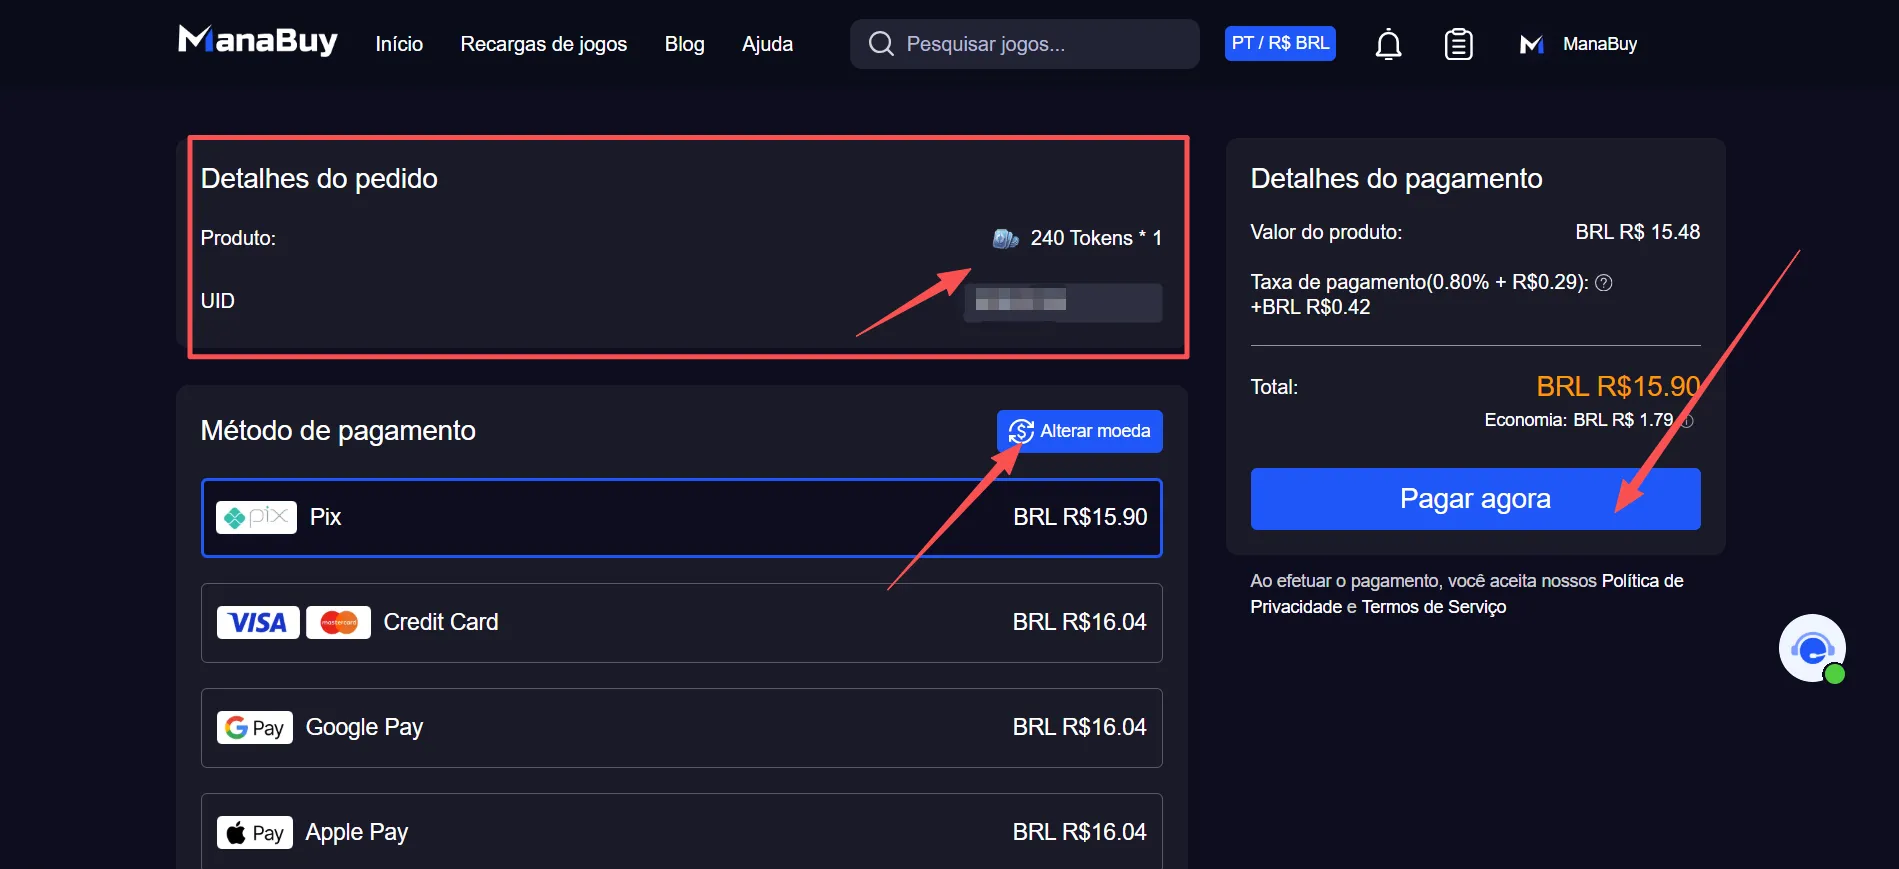Click the Taxa de pagamento label
1899x869 pixels.
click(x=1420, y=282)
